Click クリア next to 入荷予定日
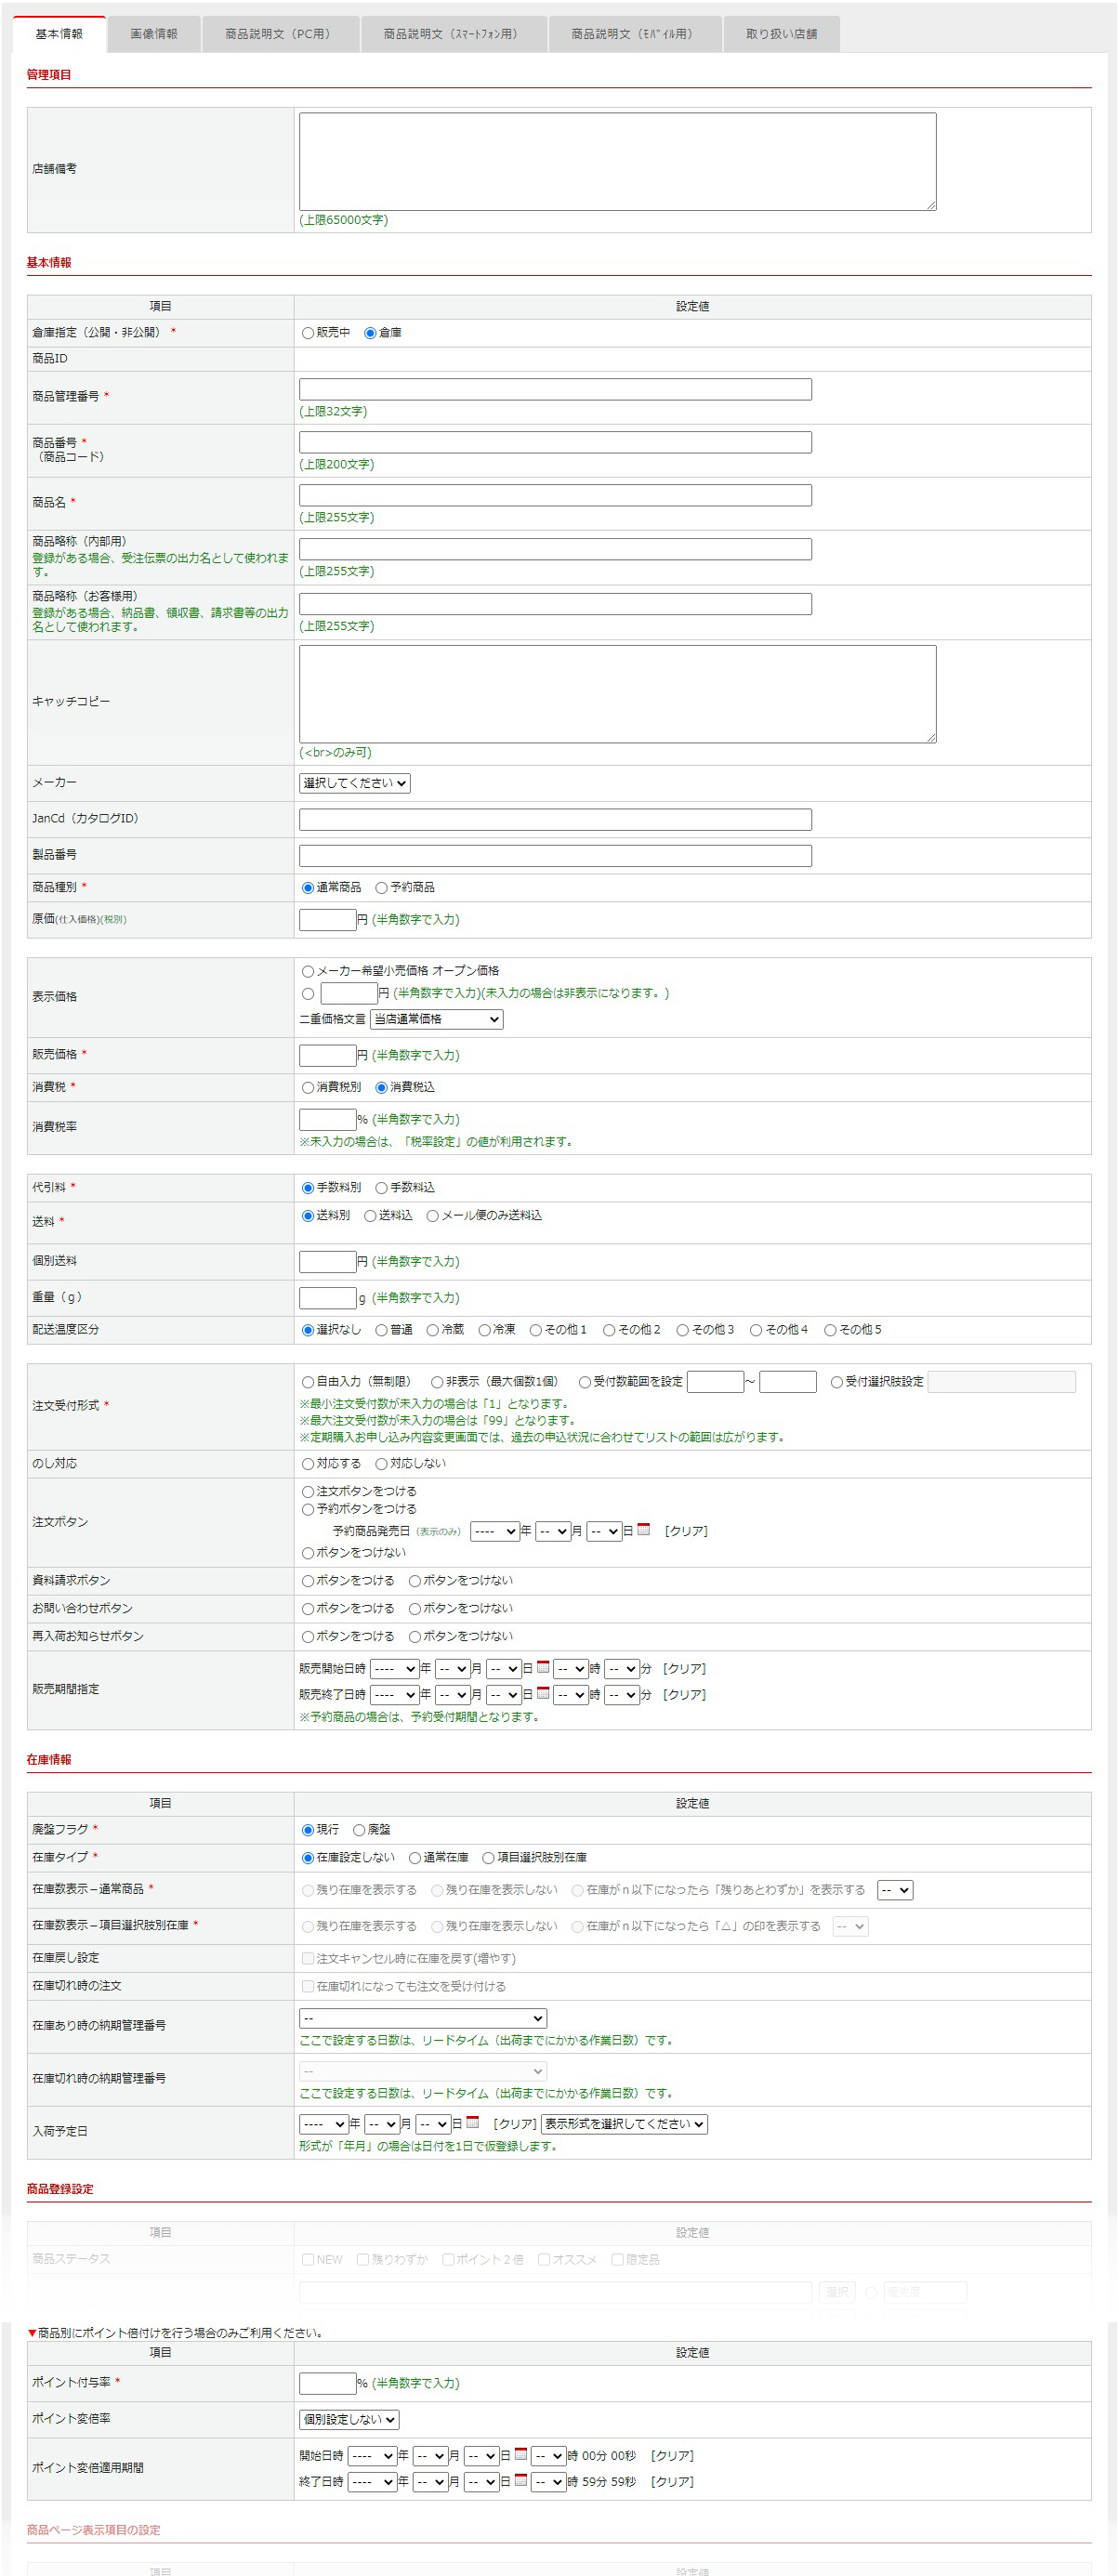 pos(514,2123)
